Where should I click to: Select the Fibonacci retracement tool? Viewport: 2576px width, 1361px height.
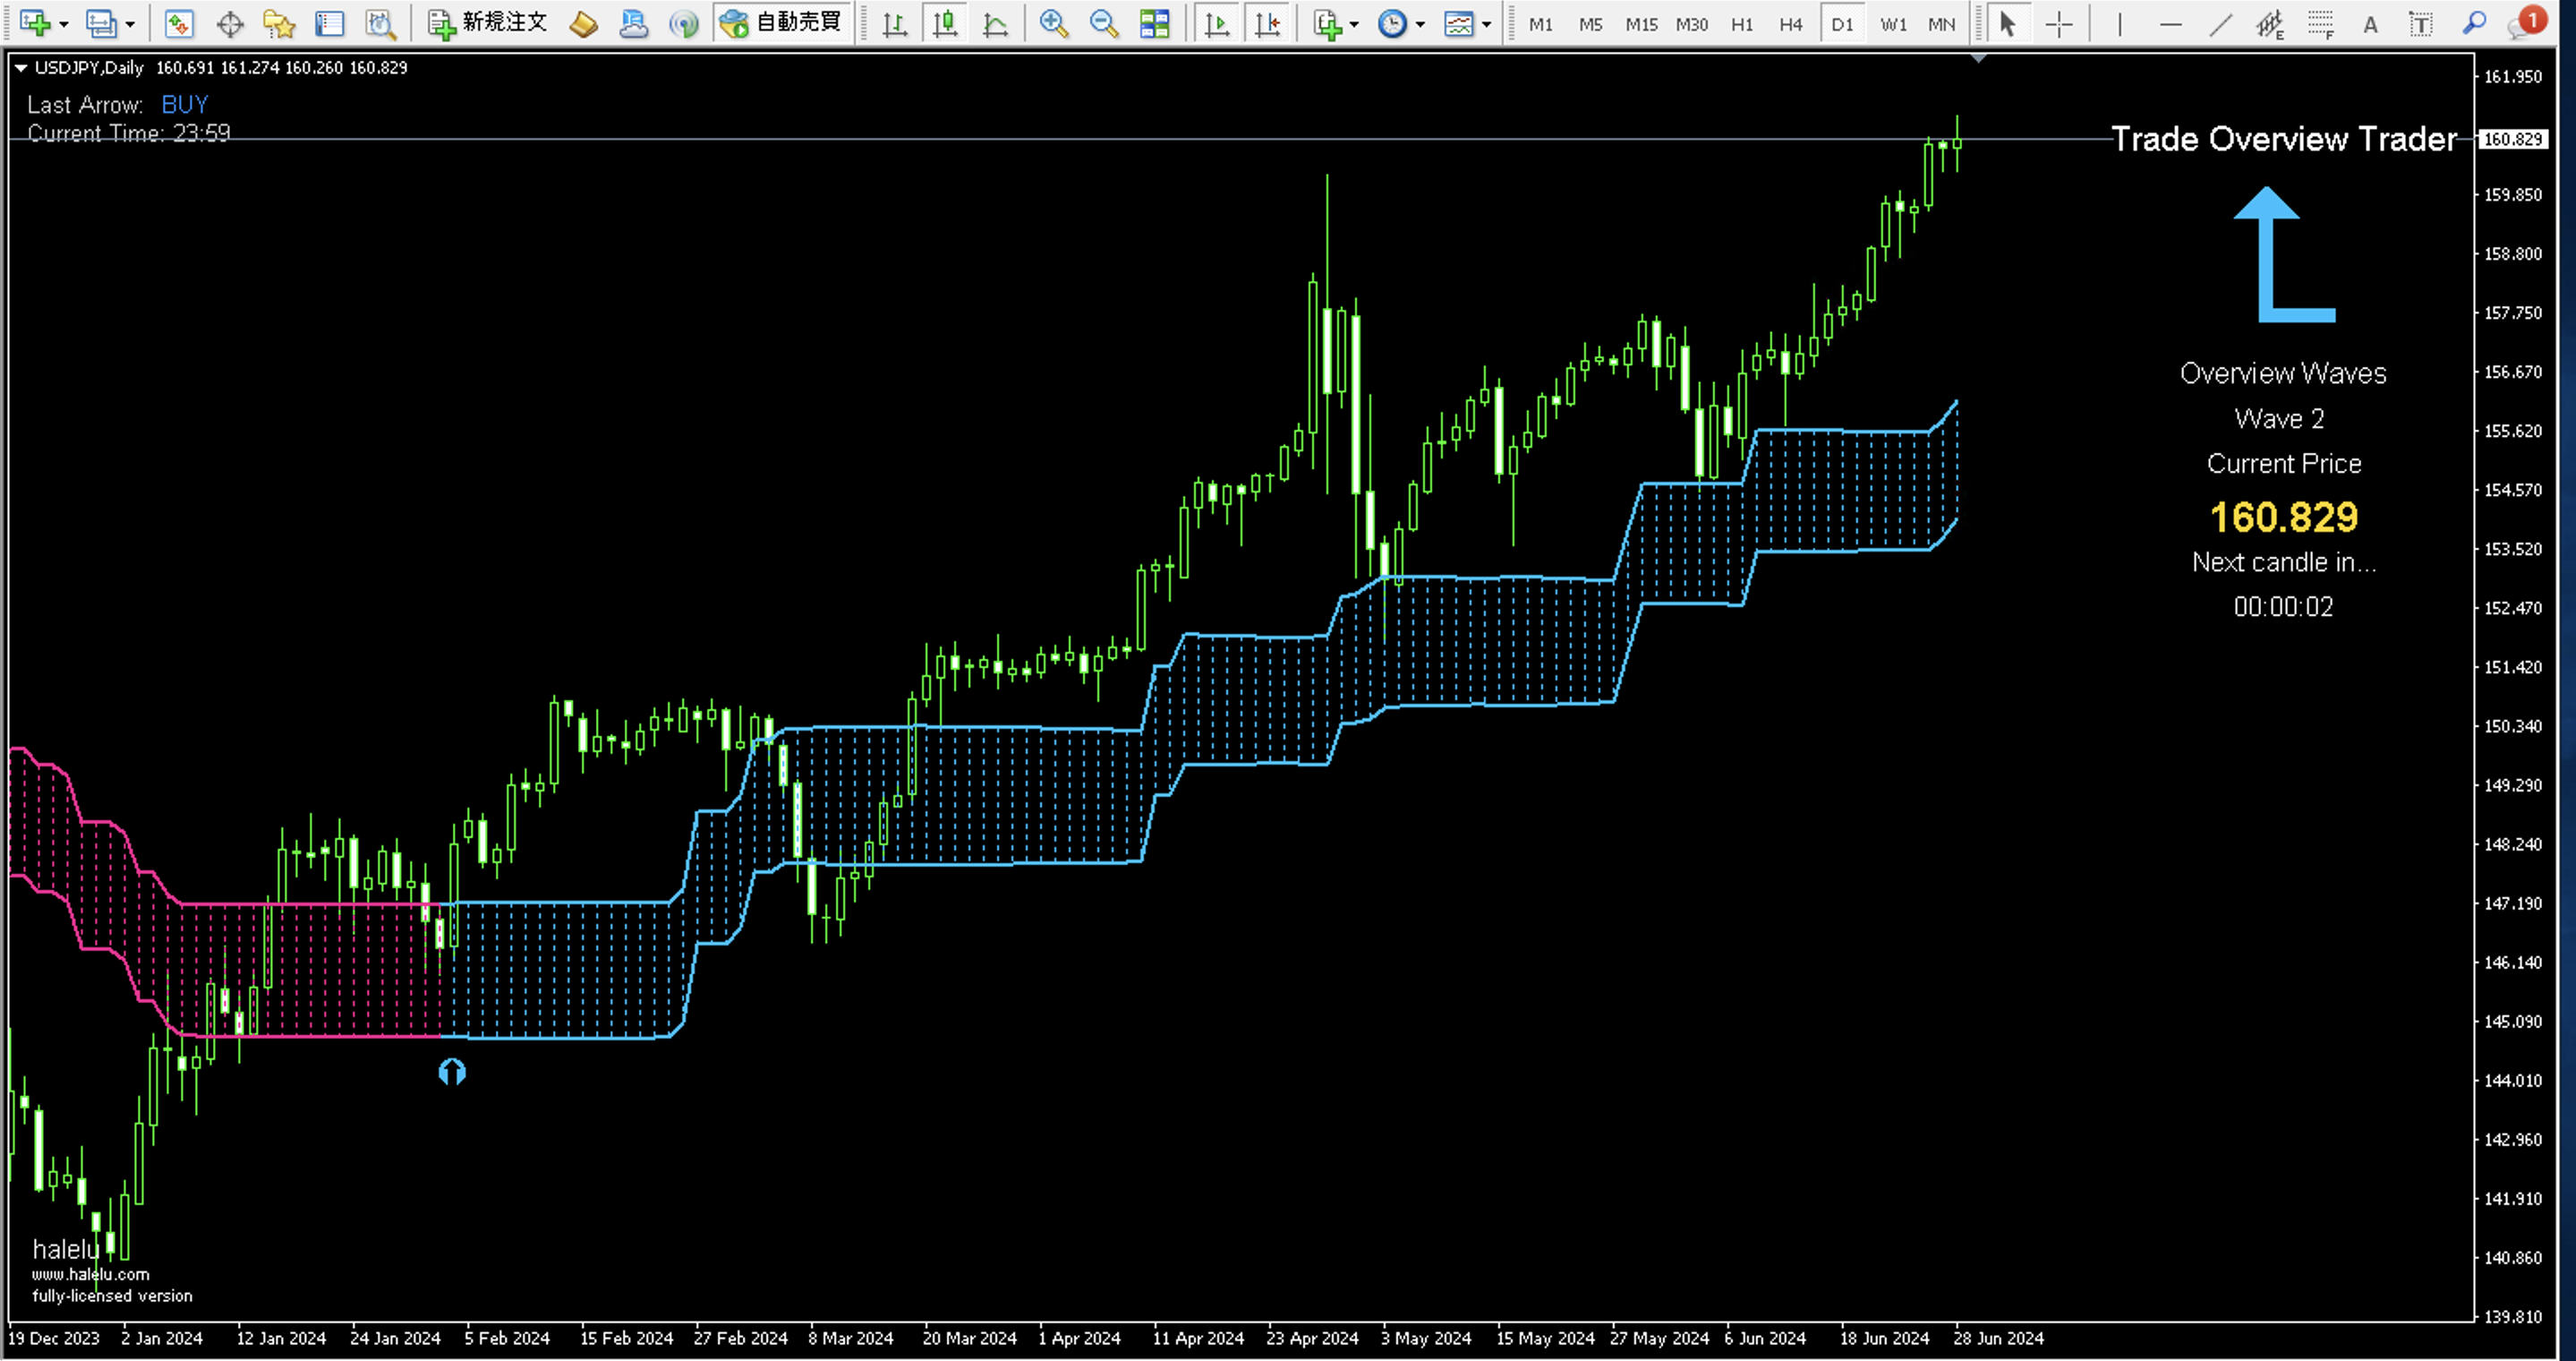pos(2320,24)
